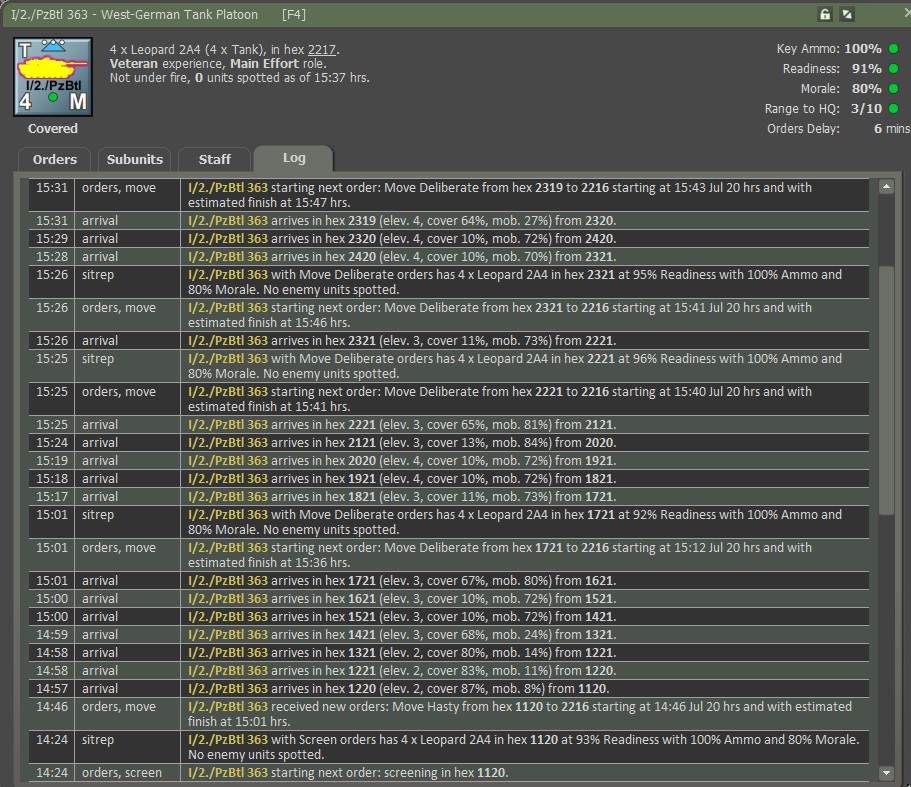Click the 'Covered' status label
The width and height of the screenshot is (911, 787).
click(x=53, y=128)
